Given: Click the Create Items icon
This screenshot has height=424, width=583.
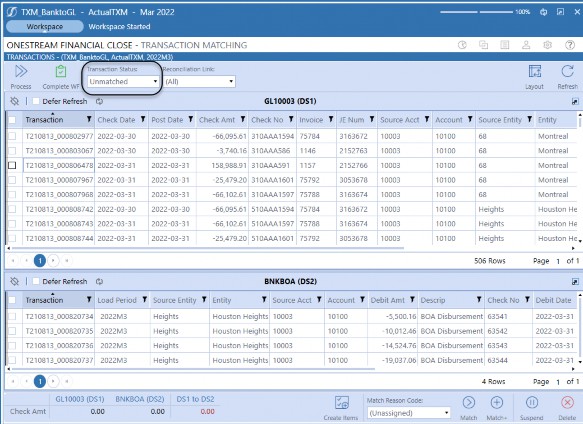Looking at the screenshot, I should coord(341,402).
